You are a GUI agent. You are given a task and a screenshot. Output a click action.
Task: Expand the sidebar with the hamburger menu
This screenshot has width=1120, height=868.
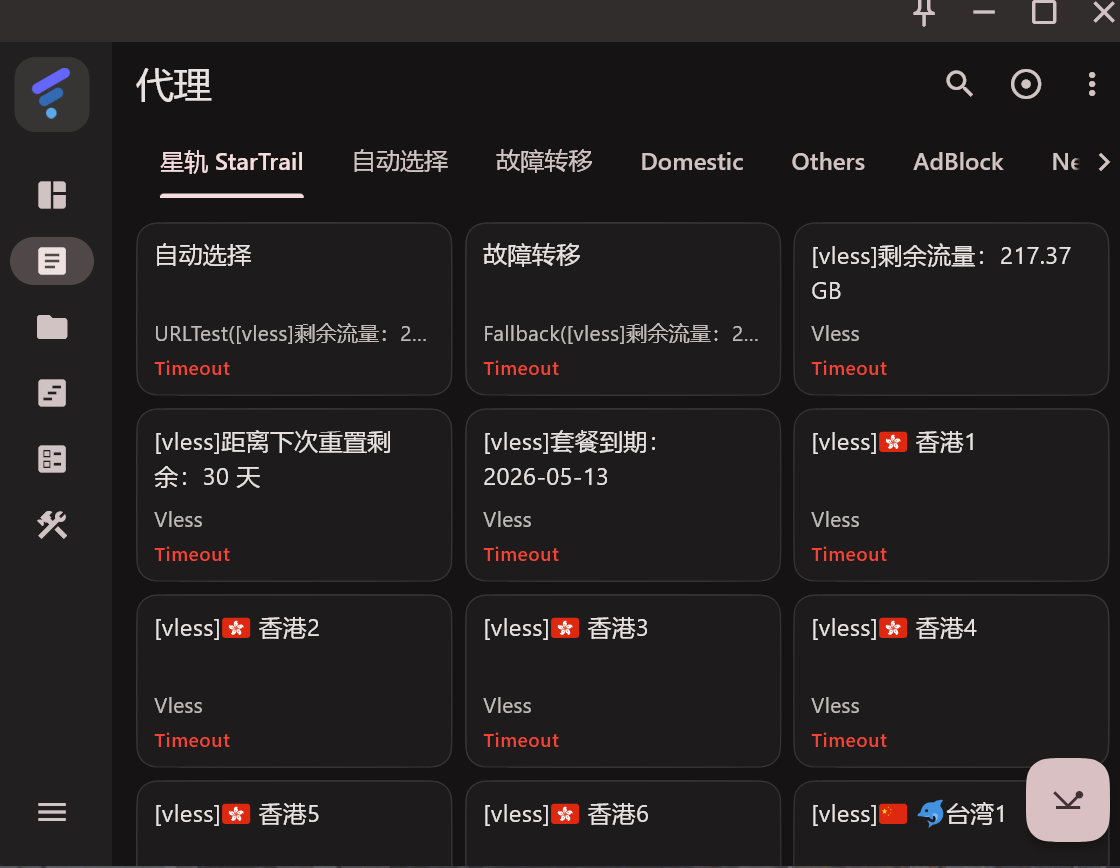pyautogui.click(x=52, y=812)
